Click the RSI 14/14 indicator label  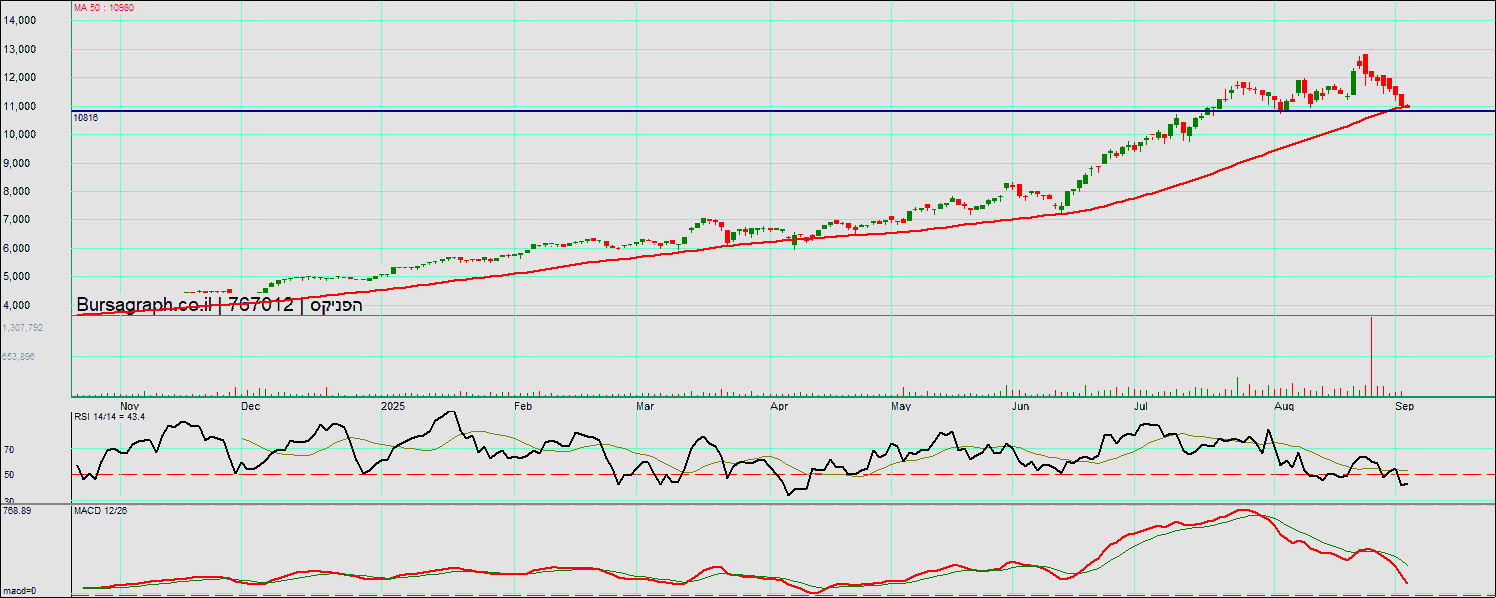[x=109, y=416]
